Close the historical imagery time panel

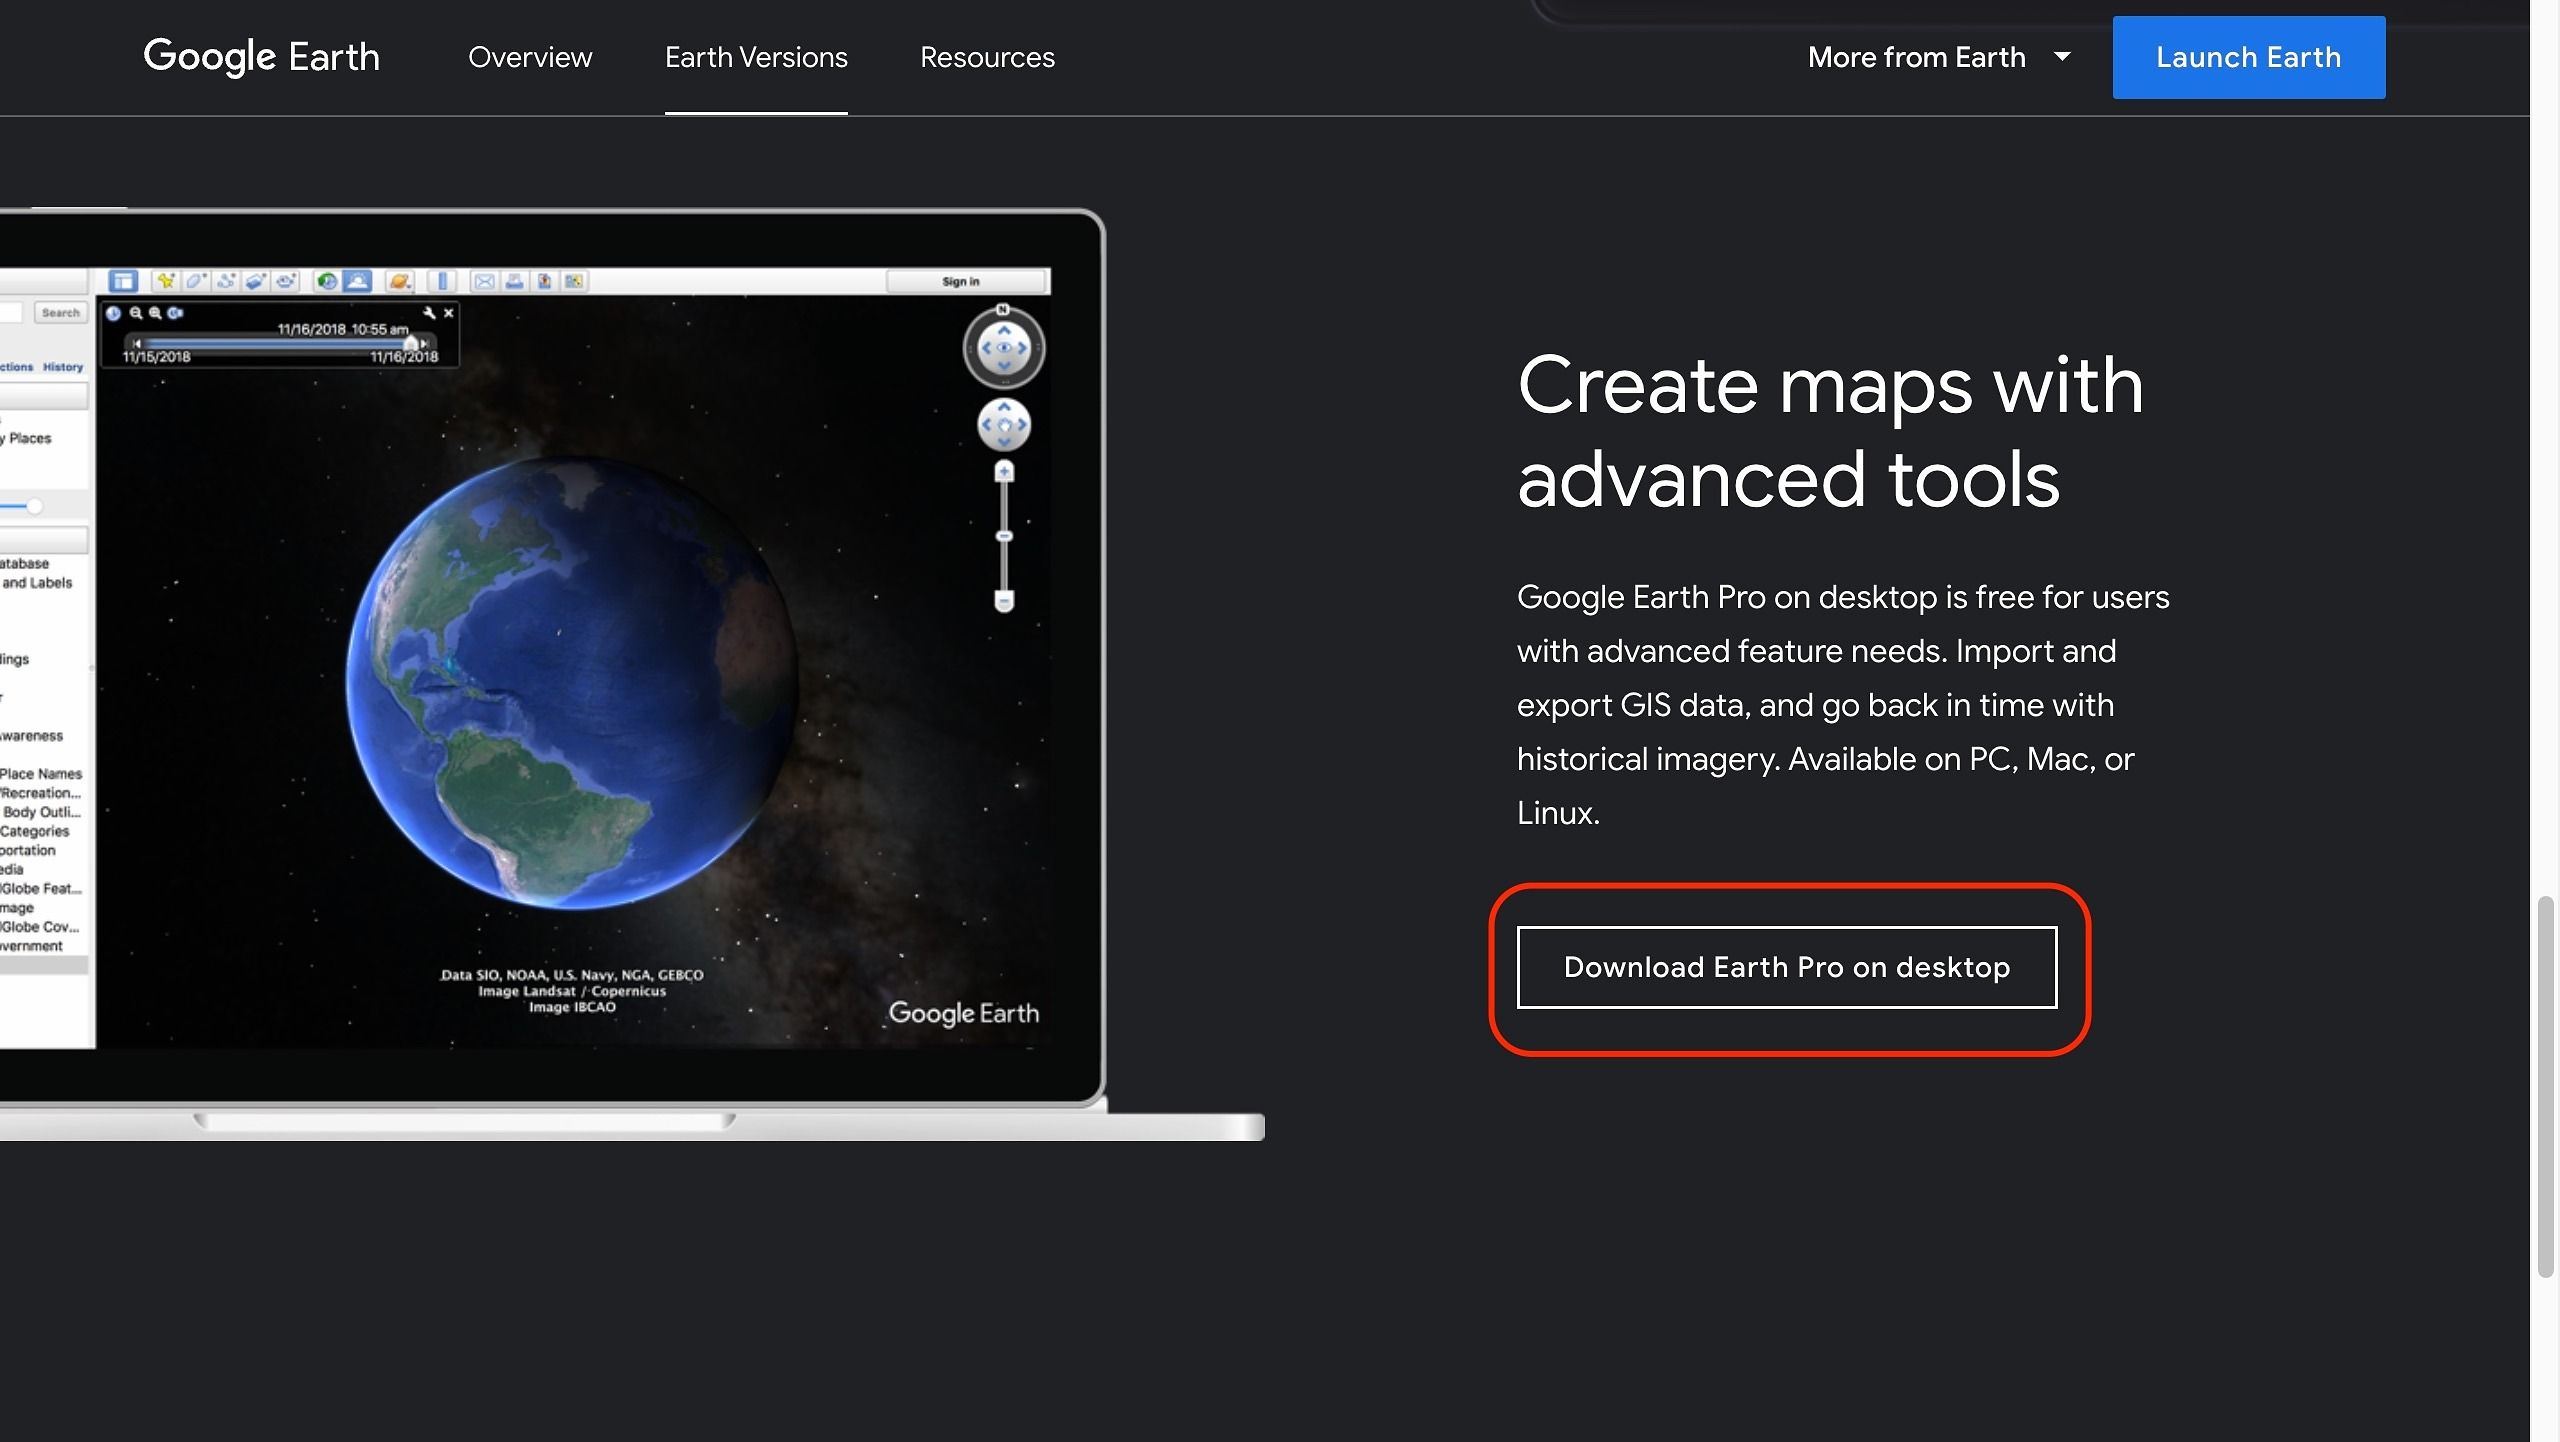449,313
